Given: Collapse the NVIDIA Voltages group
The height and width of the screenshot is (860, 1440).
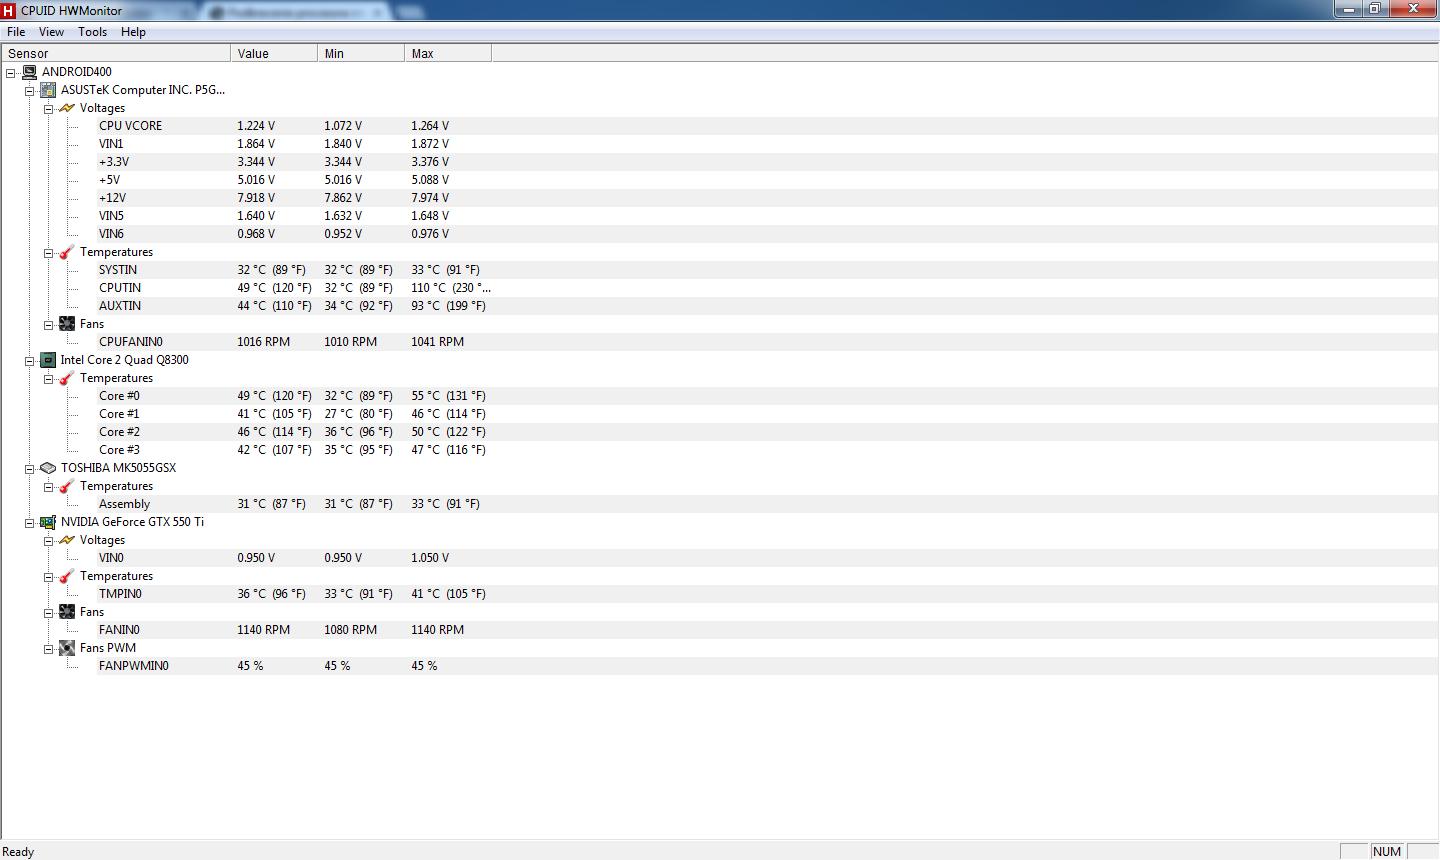Looking at the screenshot, I should tap(48, 541).
